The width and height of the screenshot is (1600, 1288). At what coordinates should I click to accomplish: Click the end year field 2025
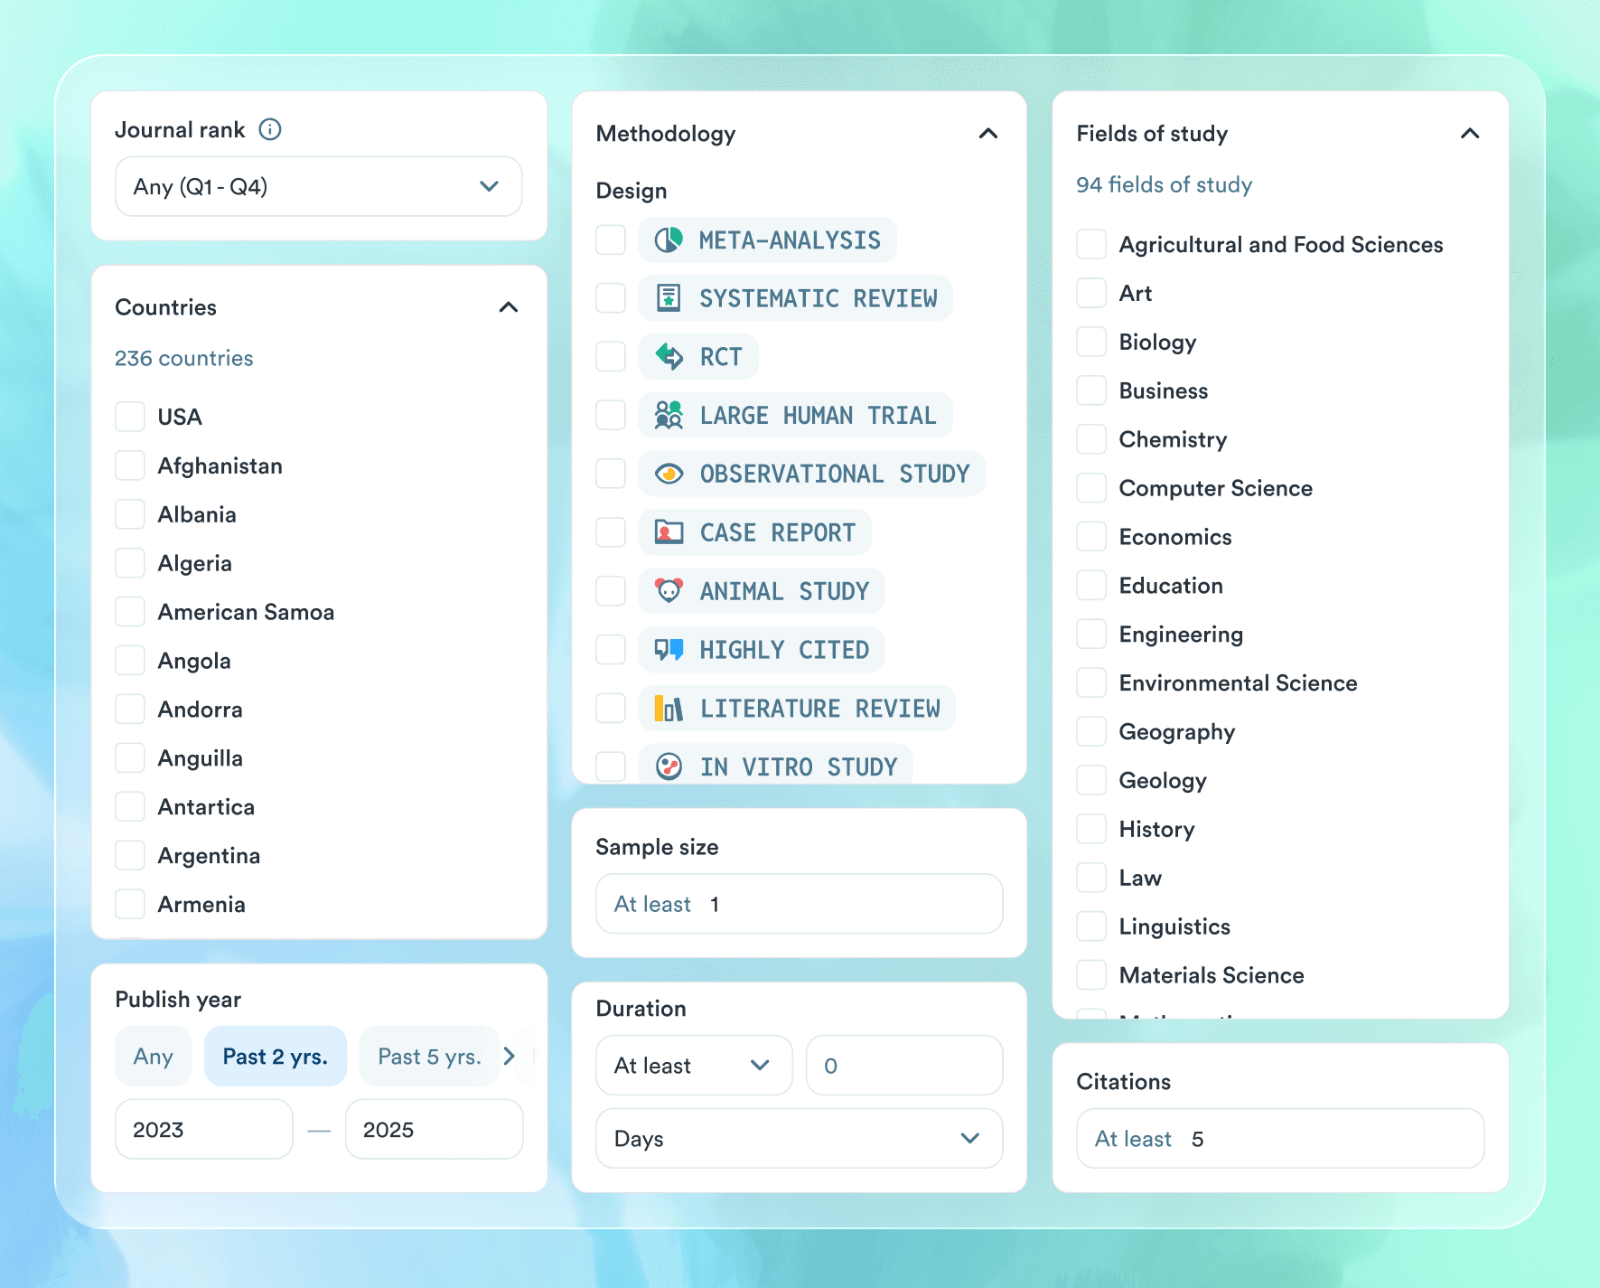click(x=434, y=1129)
